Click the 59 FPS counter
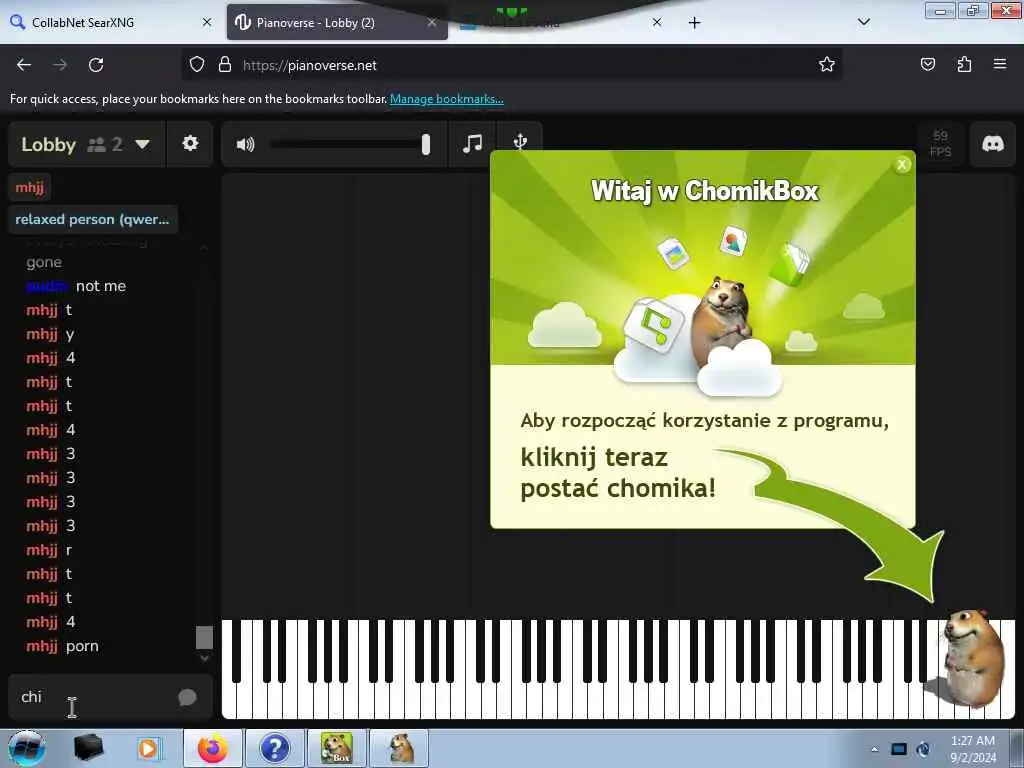The height and width of the screenshot is (768, 1024). [x=940, y=144]
